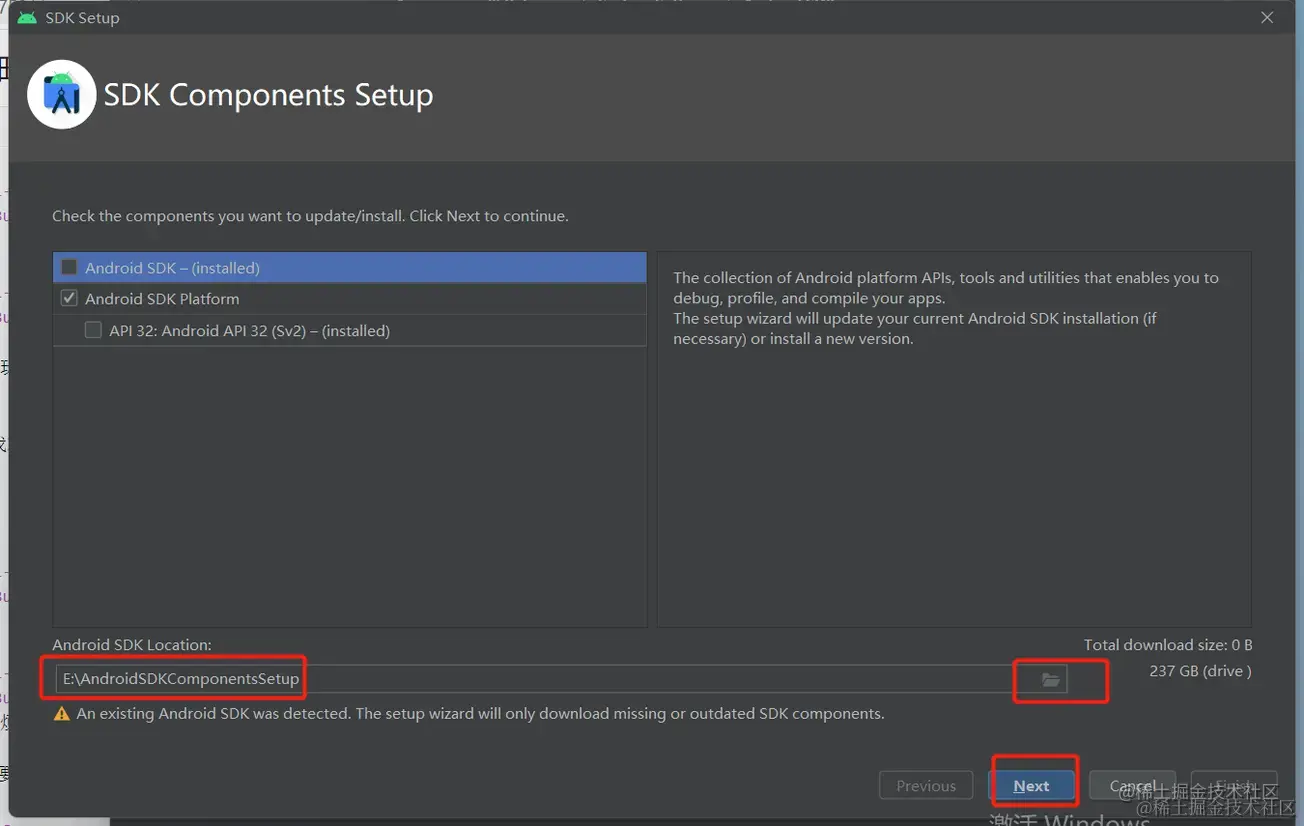
Task: Click the 'Total download size: 0 B' text
Action: pos(1168,645)
